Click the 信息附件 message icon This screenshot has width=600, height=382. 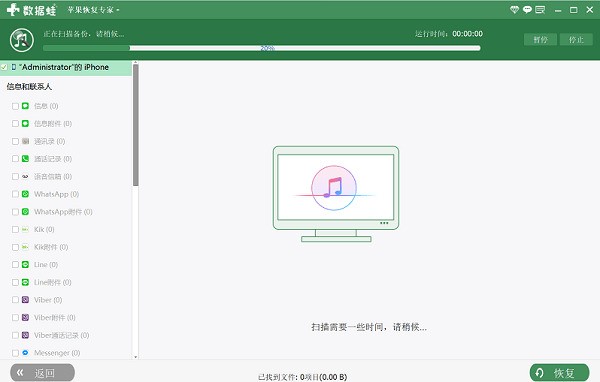[x=25, y=124]
